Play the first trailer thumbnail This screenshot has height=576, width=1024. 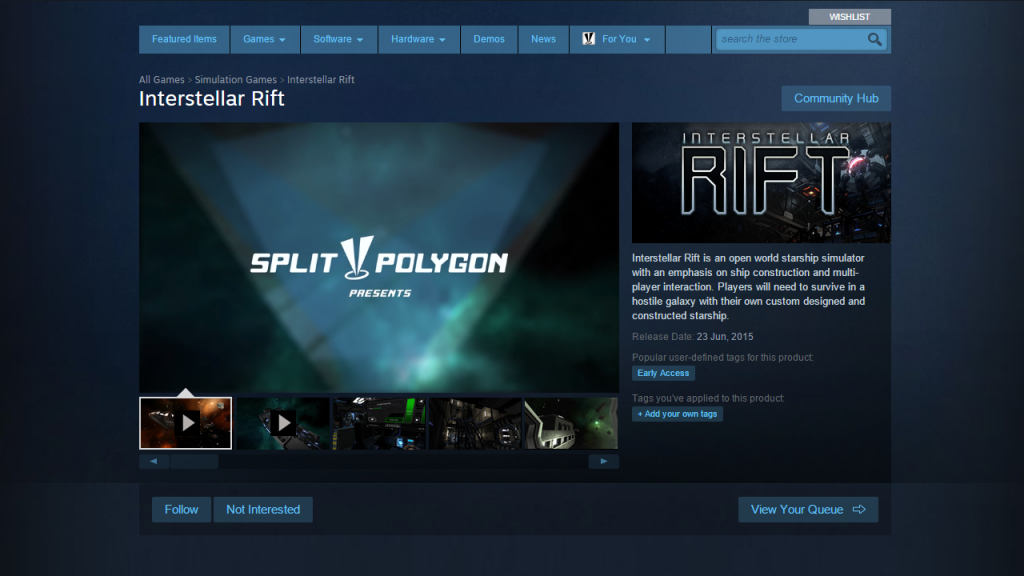tap(185, 423)
